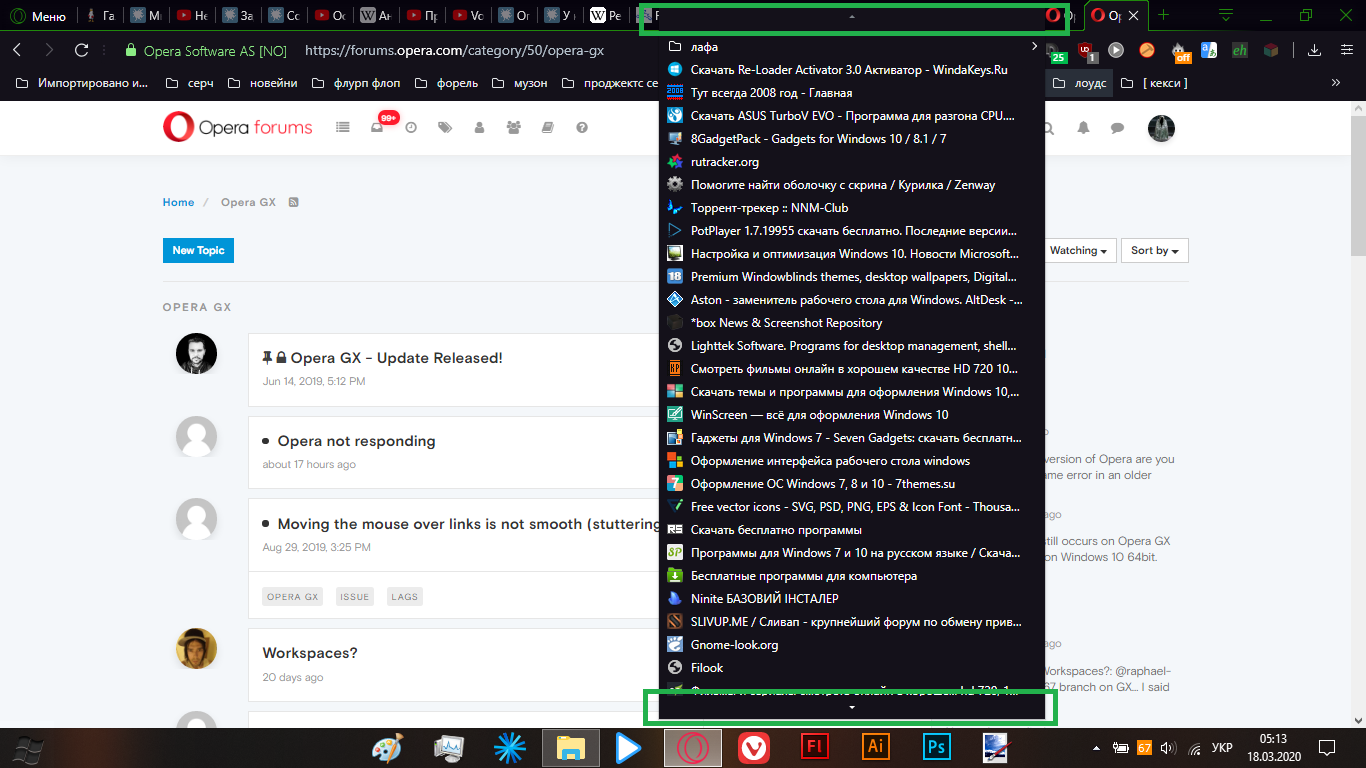Select Gnome-look.org bookmark entry
Image resolution: width=1366 pixels, height=768 pixels.
(852, 645)
